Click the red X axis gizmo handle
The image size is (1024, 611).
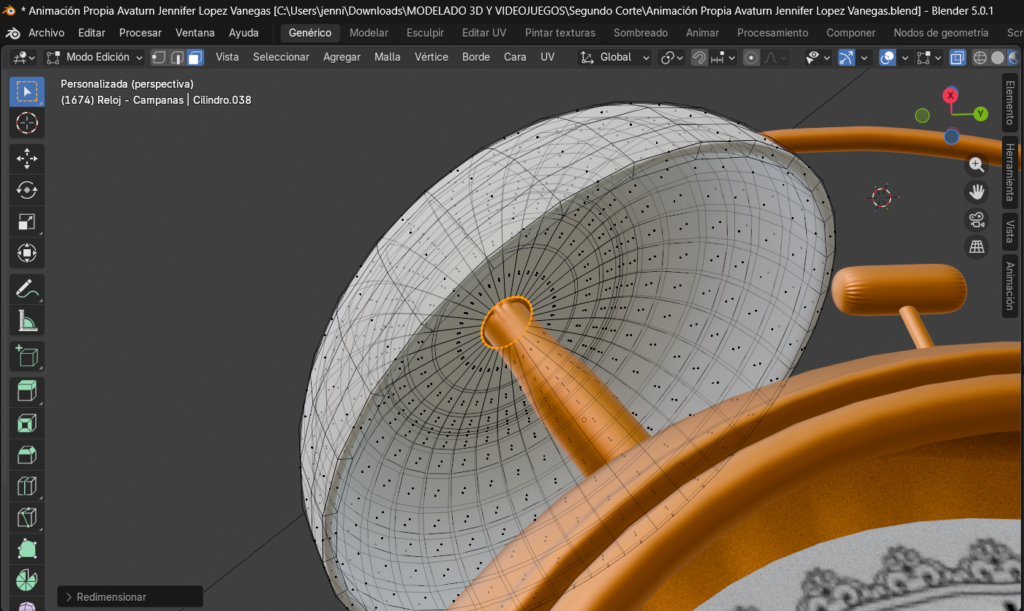pos(950,95)
